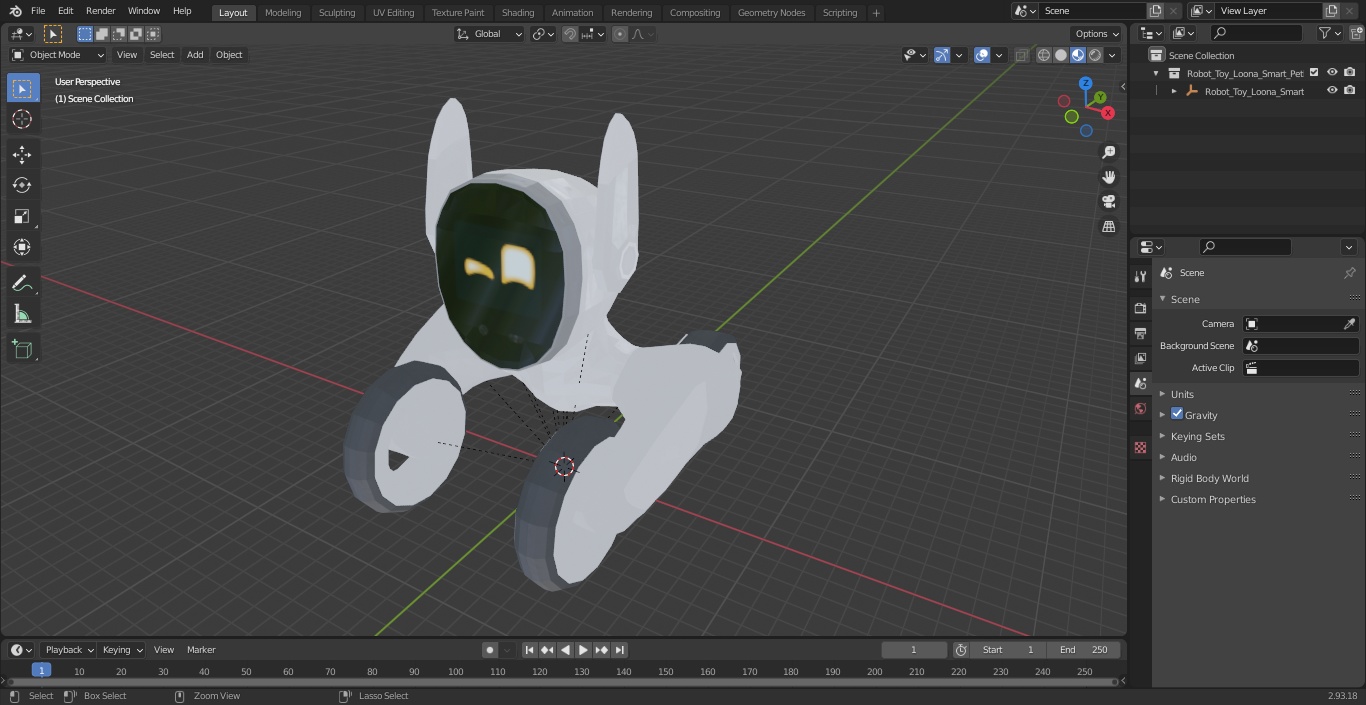Open the Scene properties tab

point(1140,383)
